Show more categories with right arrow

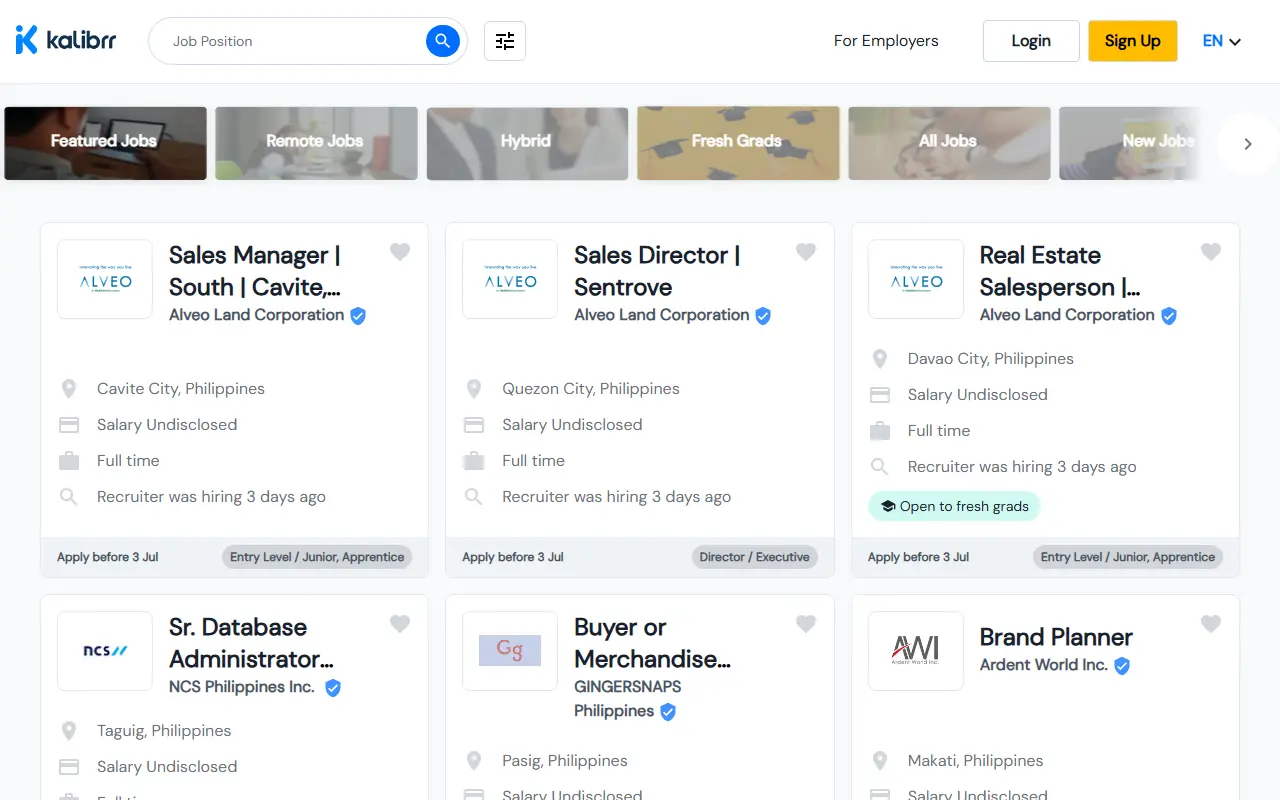point(1248,144)
